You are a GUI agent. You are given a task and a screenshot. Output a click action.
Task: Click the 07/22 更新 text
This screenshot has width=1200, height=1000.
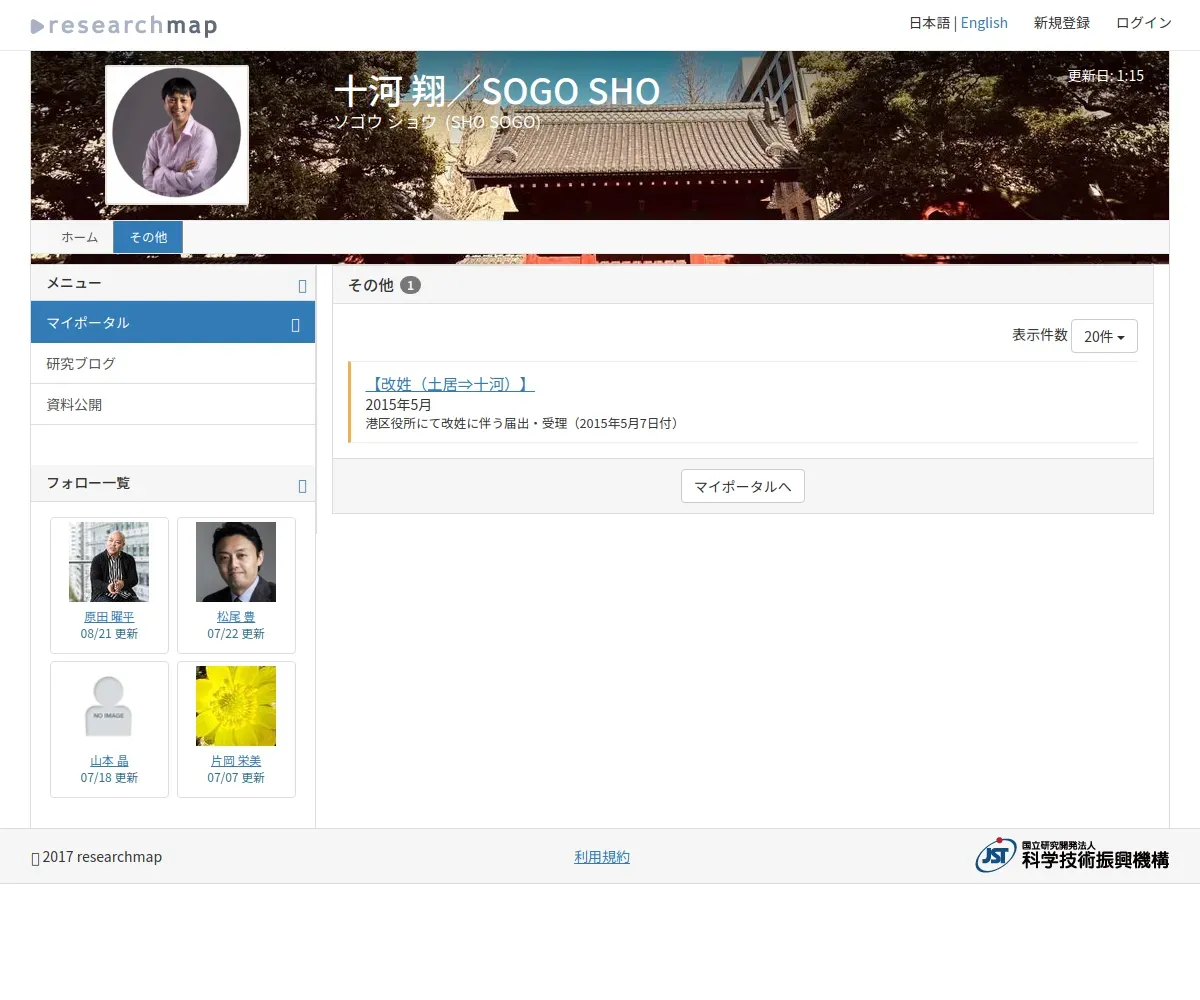pos(236,634)
